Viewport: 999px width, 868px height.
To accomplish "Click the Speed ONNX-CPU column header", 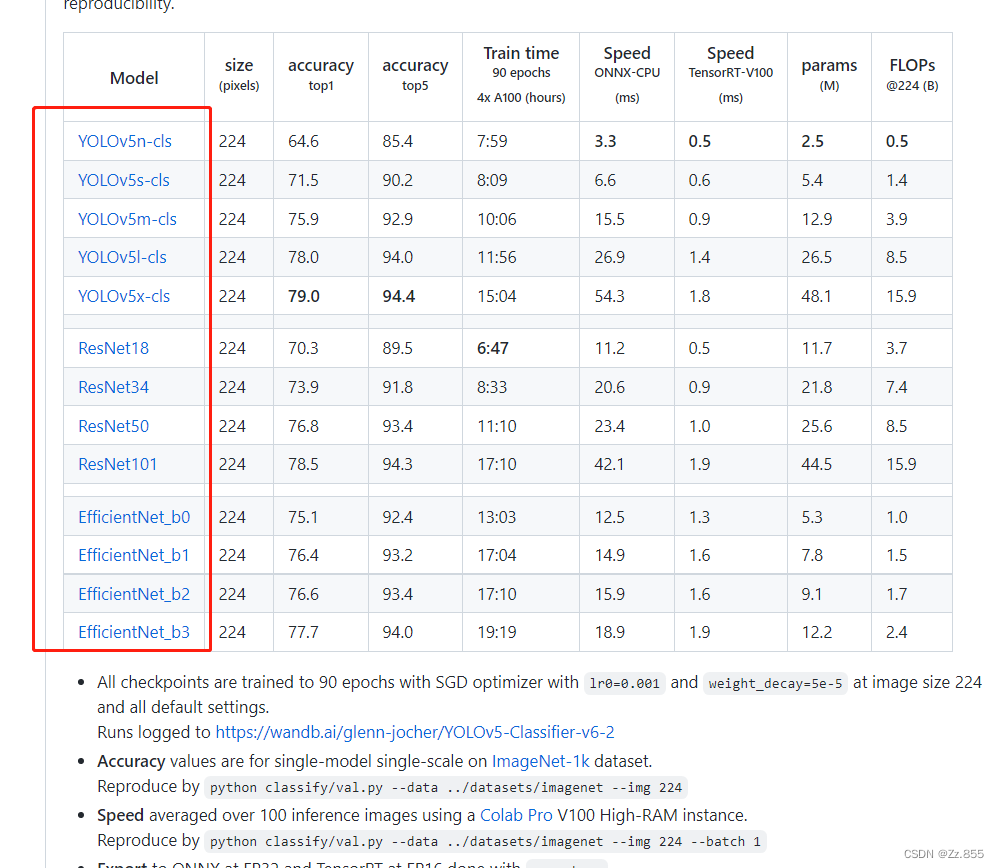I will 627,75.
